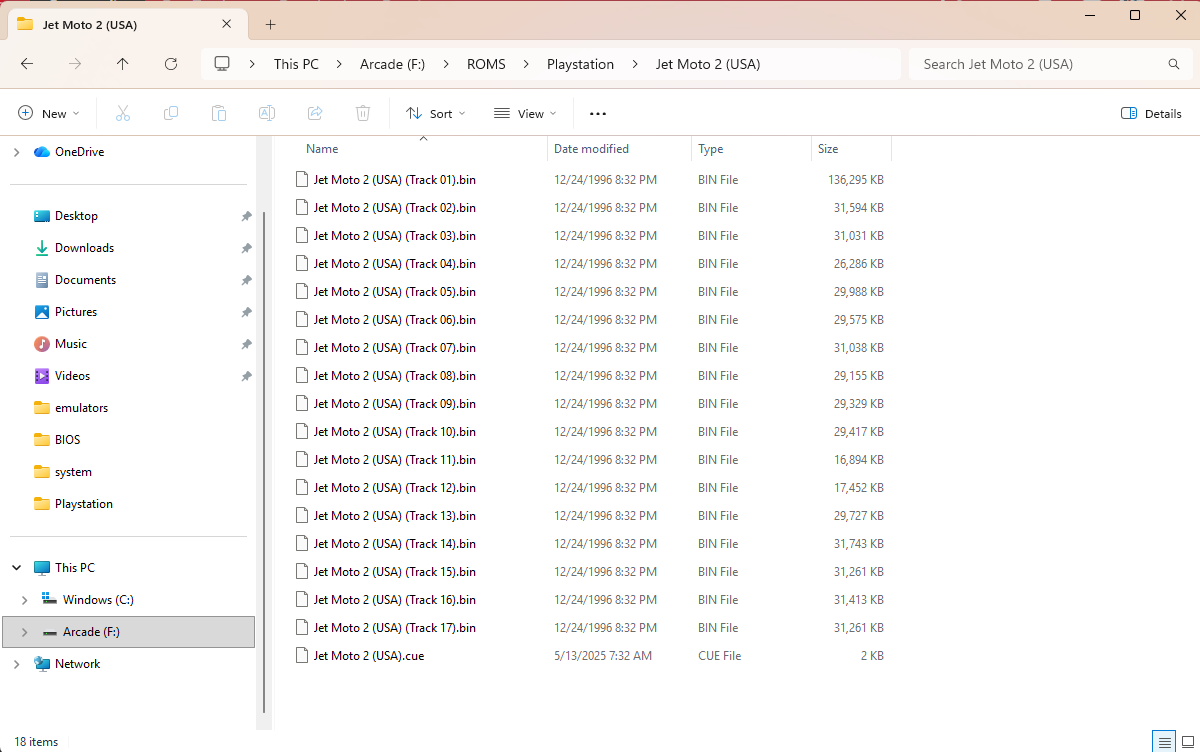The image size is (1200, 752).
Task: Click the Share icon in toolbar
Action: [315, 114]
